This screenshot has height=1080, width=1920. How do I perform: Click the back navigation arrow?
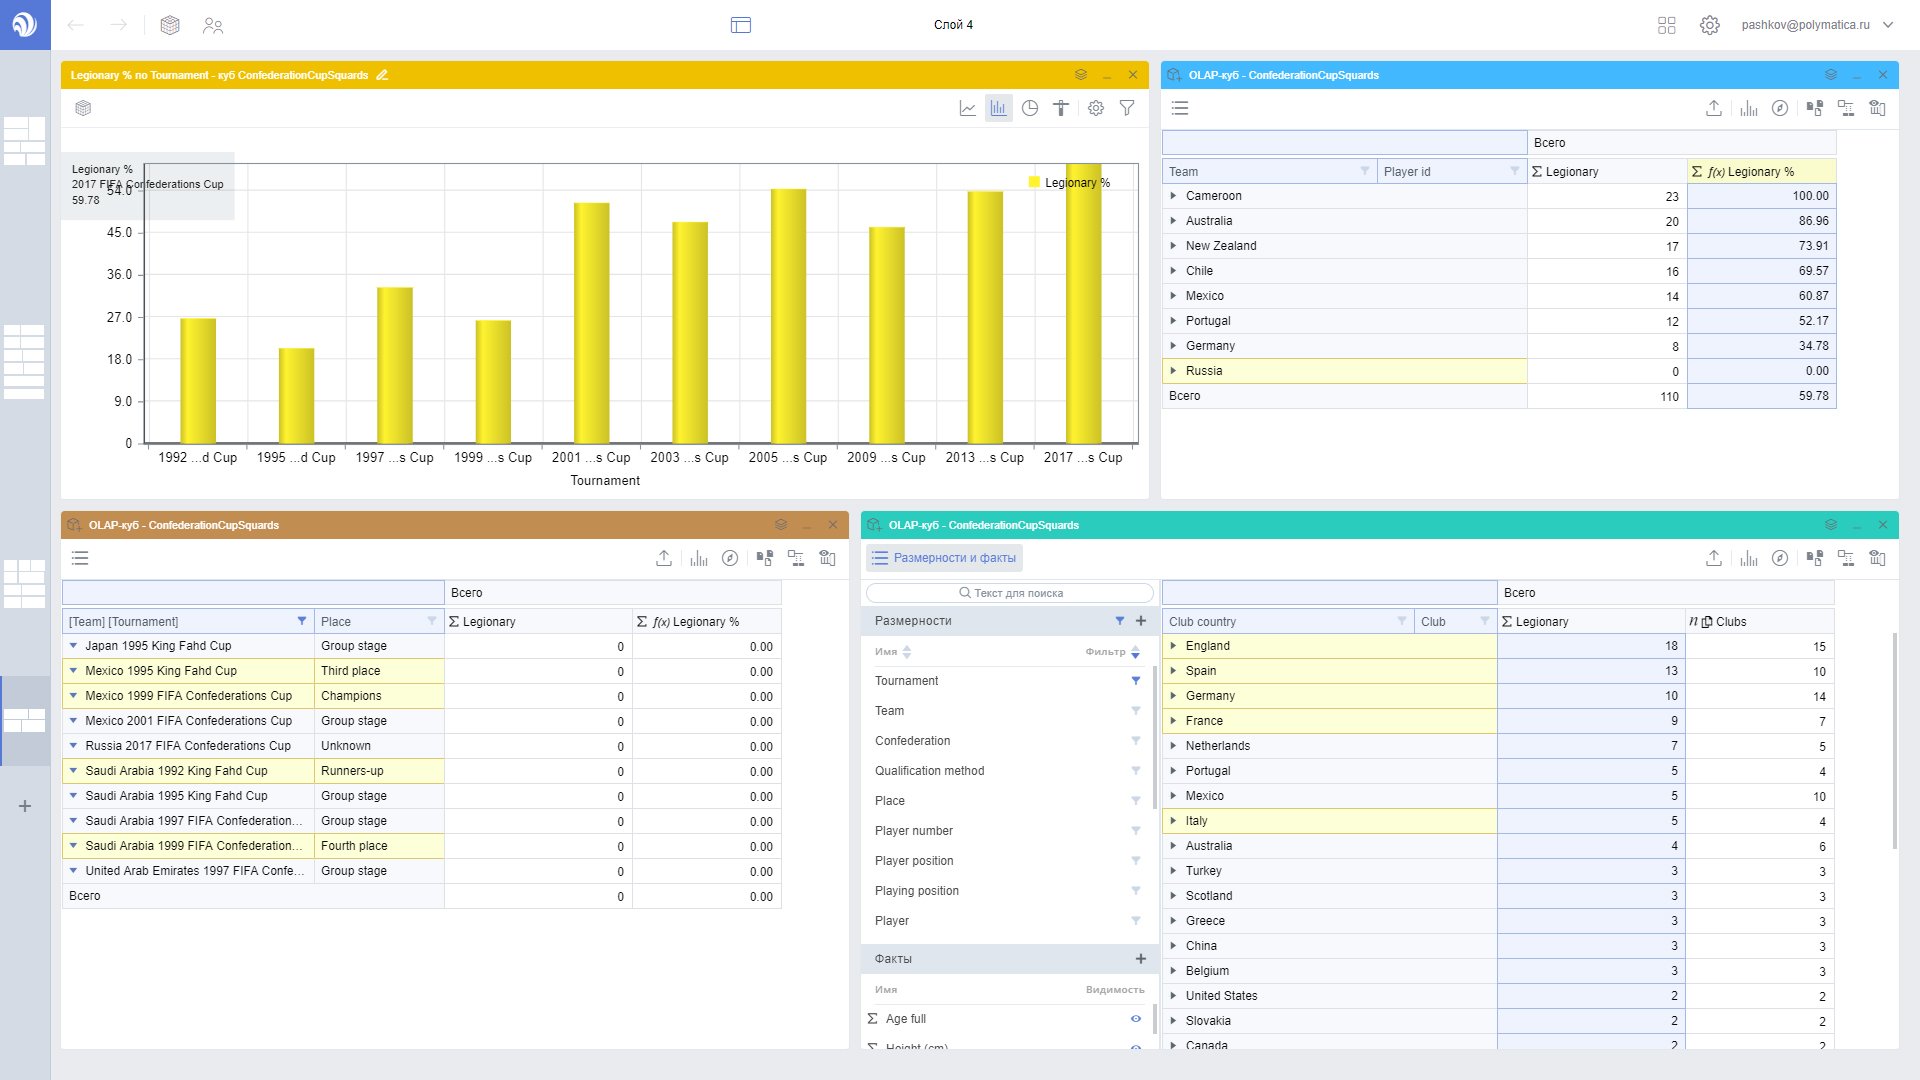[75, 25]
